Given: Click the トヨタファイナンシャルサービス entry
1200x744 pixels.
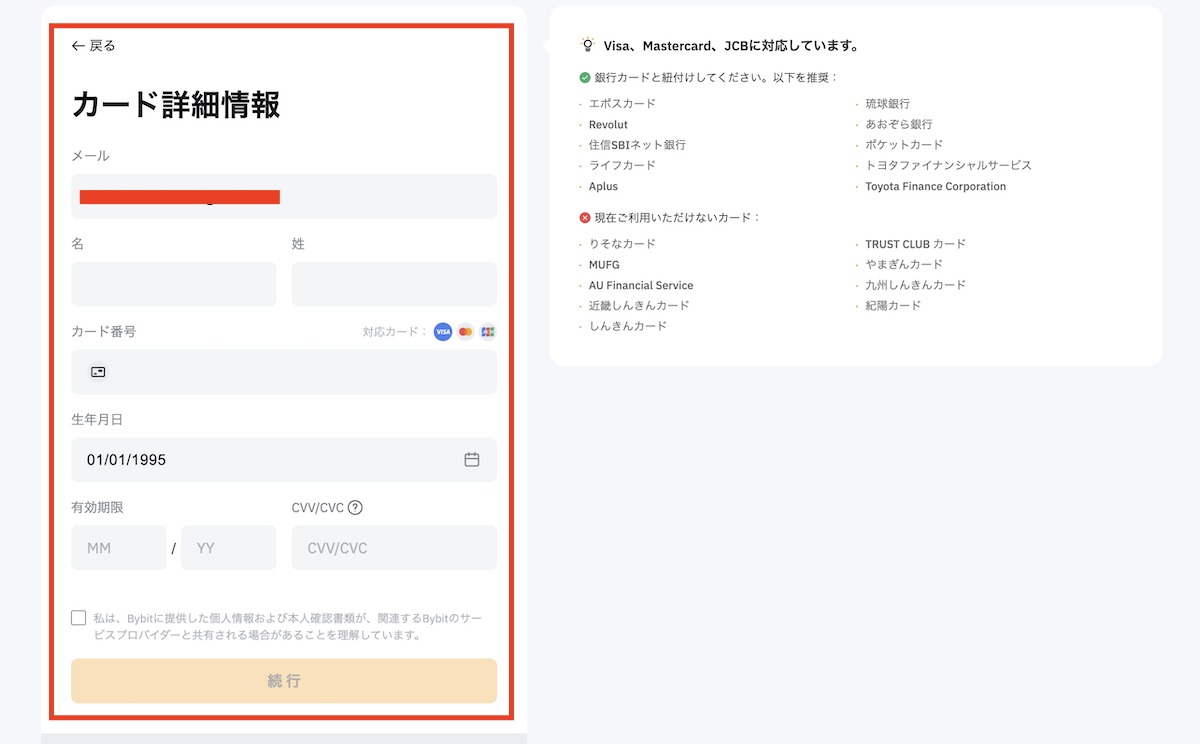Looking at the screenshot, I should (949, 165).
